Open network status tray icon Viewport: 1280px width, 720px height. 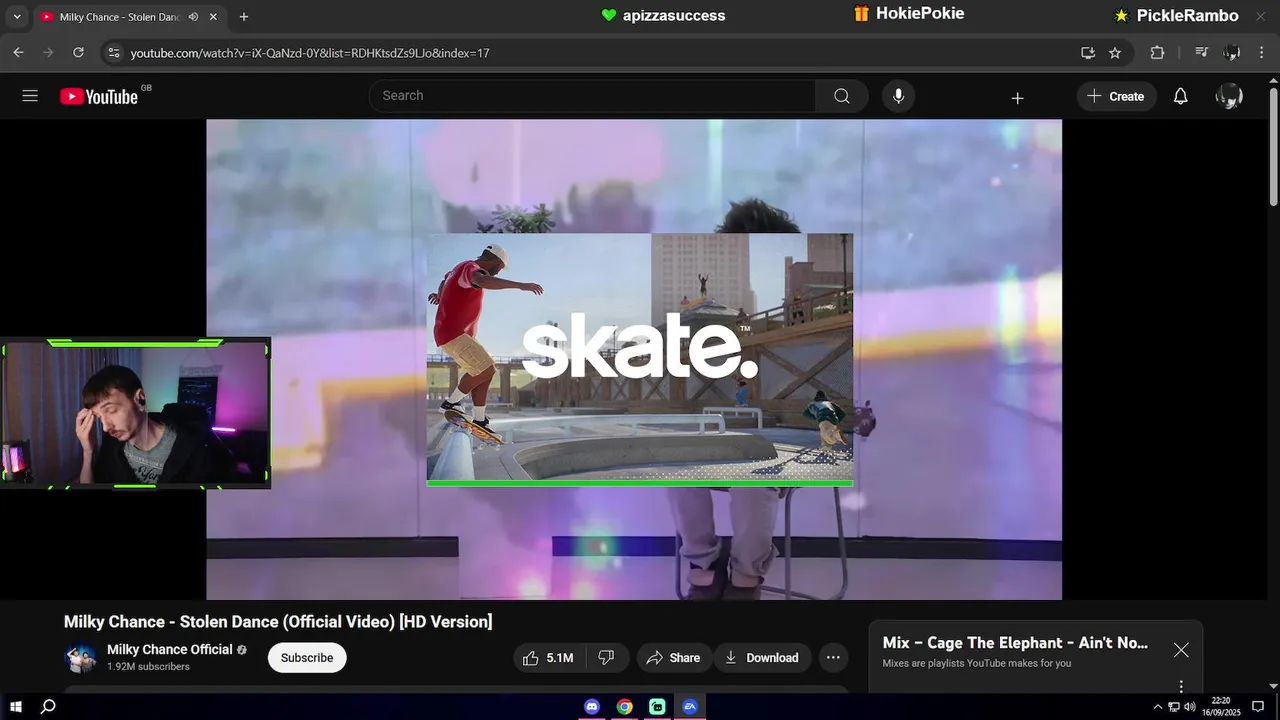point(1174,707)
